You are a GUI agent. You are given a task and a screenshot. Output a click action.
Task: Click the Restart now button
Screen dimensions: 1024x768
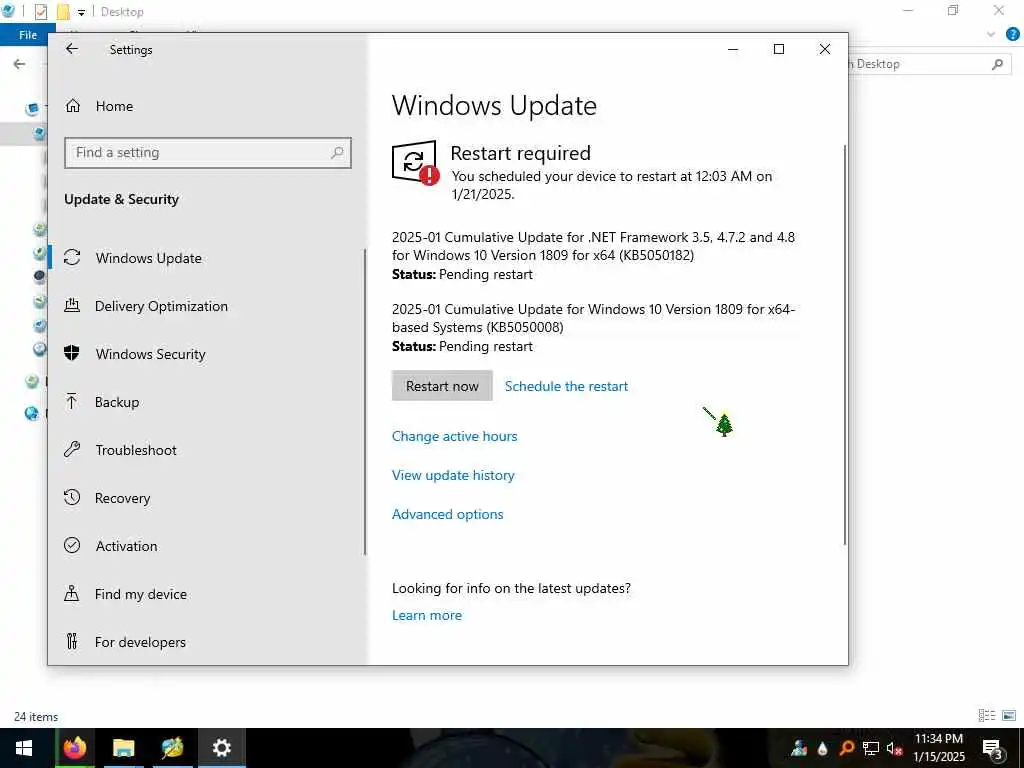coord(442,386)
